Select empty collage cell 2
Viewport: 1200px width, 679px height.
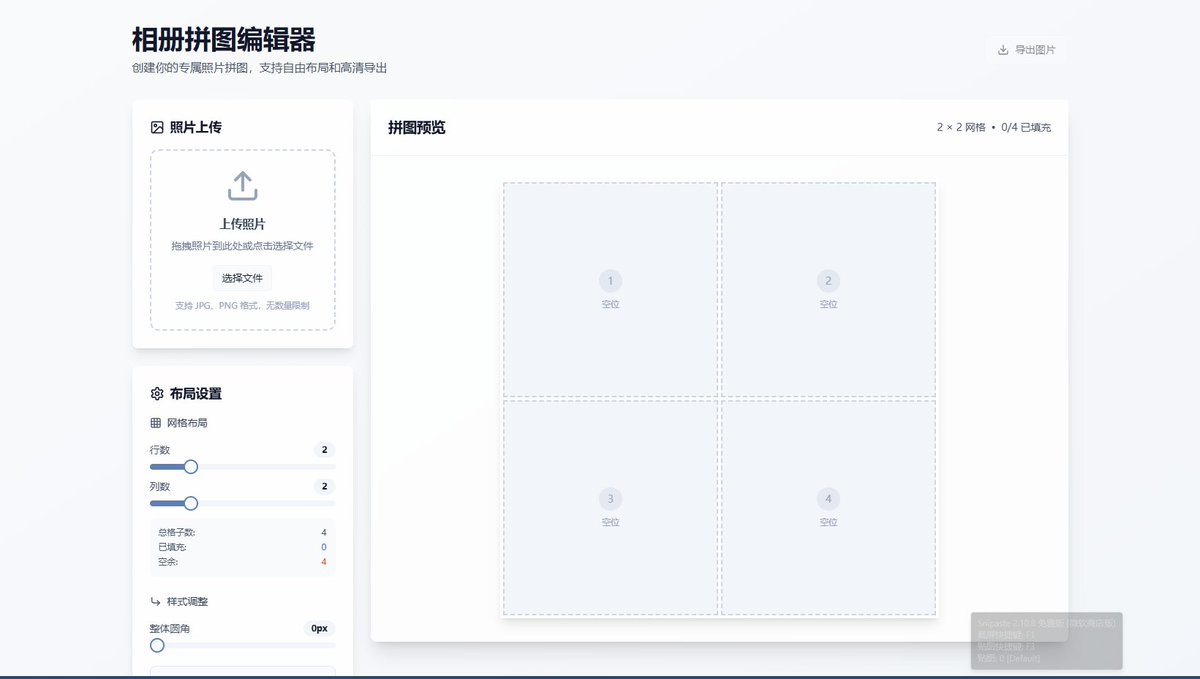point(829,289)
